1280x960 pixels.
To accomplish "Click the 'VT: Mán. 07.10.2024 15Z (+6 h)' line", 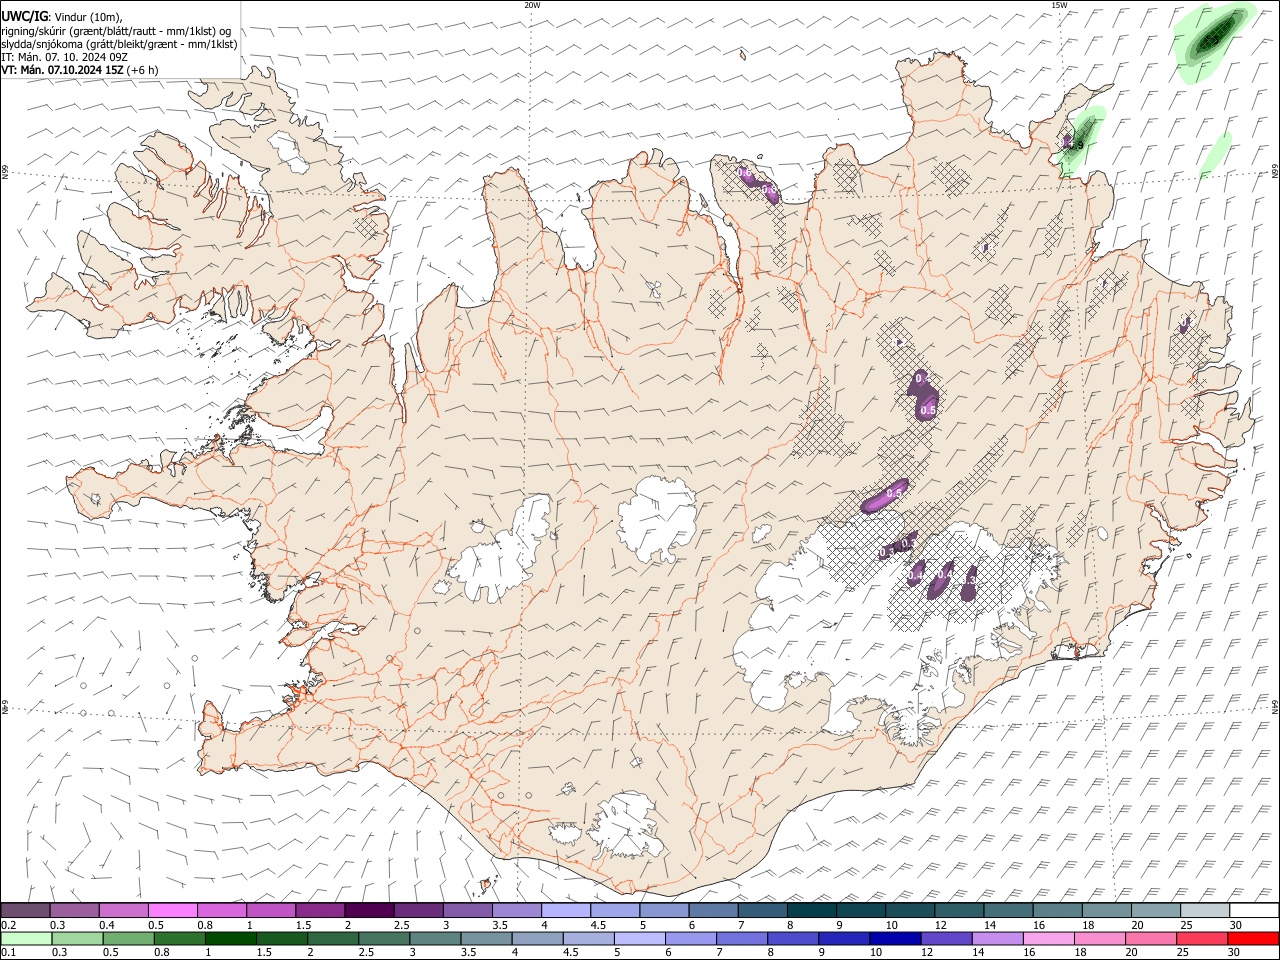I will pyautogui.click(x=80, y=70).
